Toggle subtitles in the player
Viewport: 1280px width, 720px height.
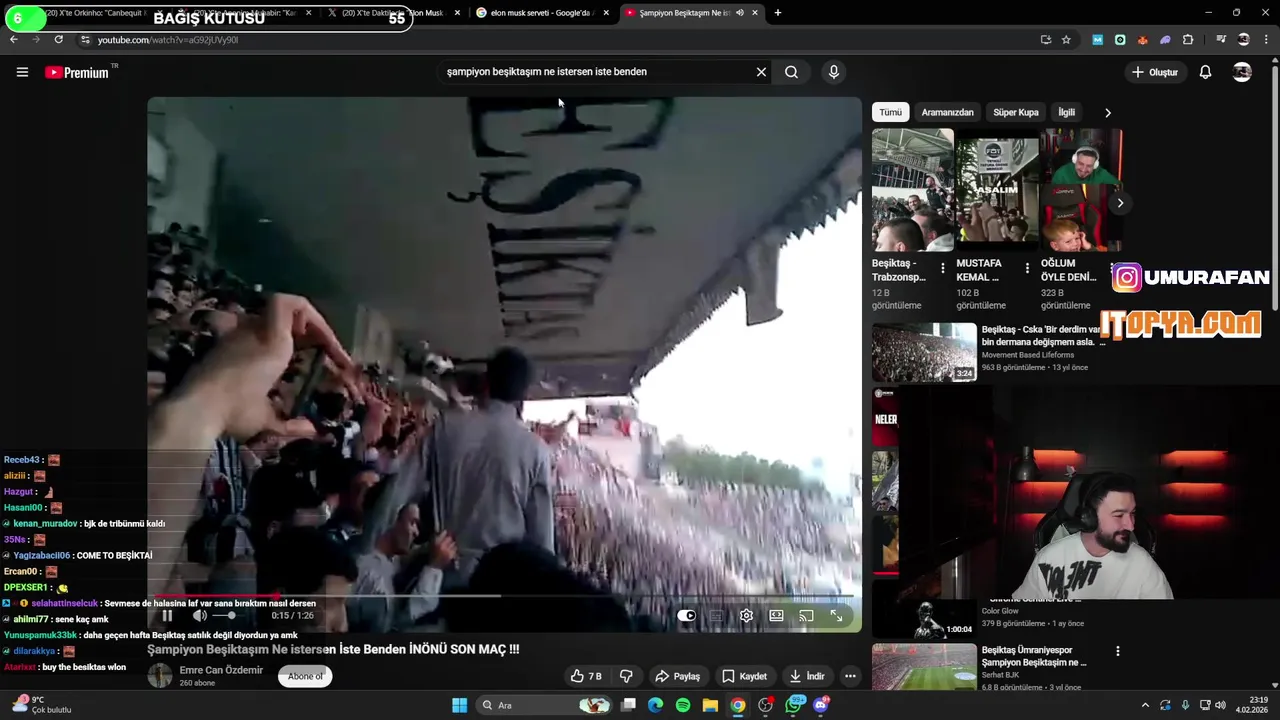tap(716, 616)
